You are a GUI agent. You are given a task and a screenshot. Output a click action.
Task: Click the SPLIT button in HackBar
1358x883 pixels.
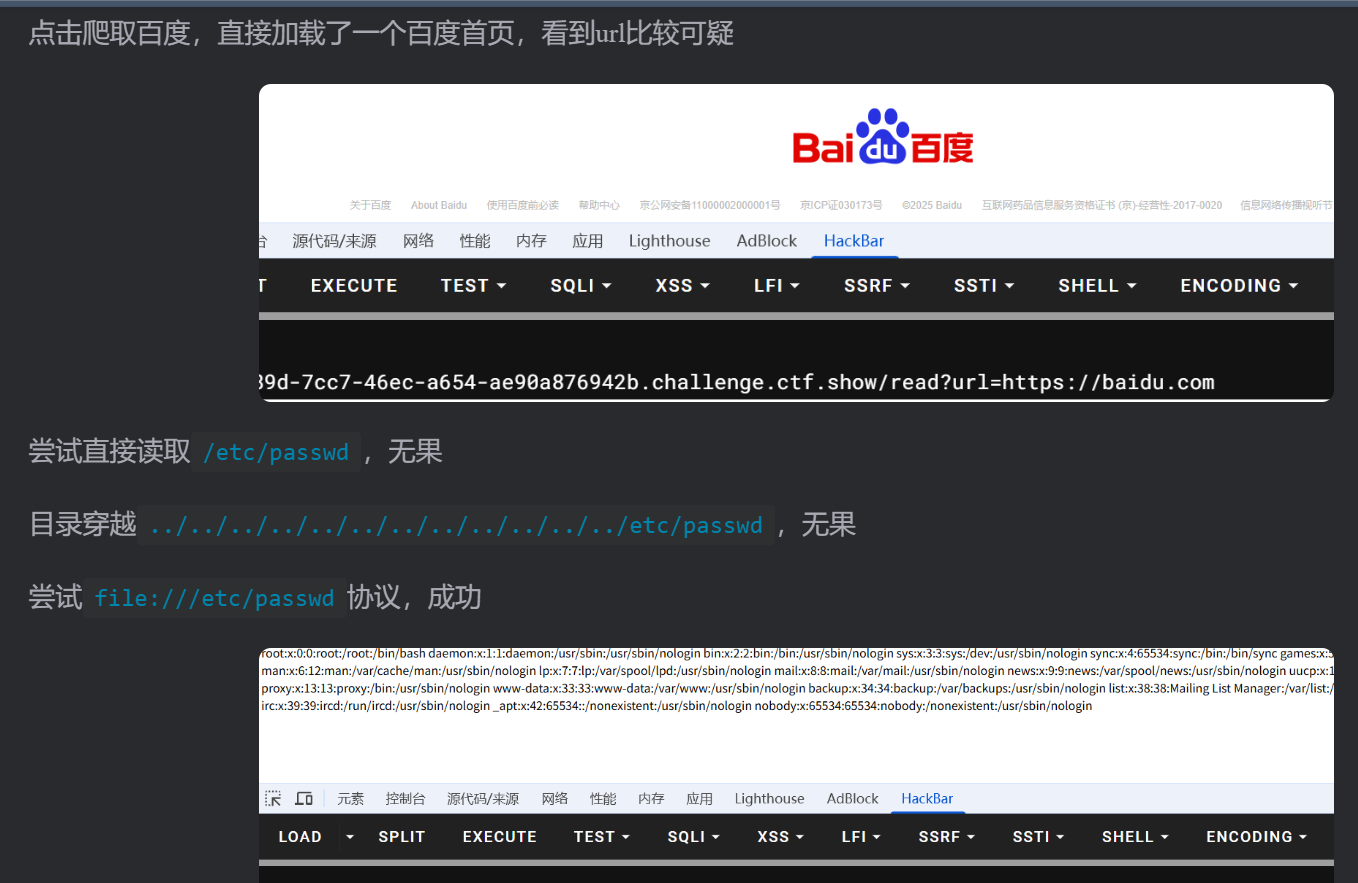[402, 836]
